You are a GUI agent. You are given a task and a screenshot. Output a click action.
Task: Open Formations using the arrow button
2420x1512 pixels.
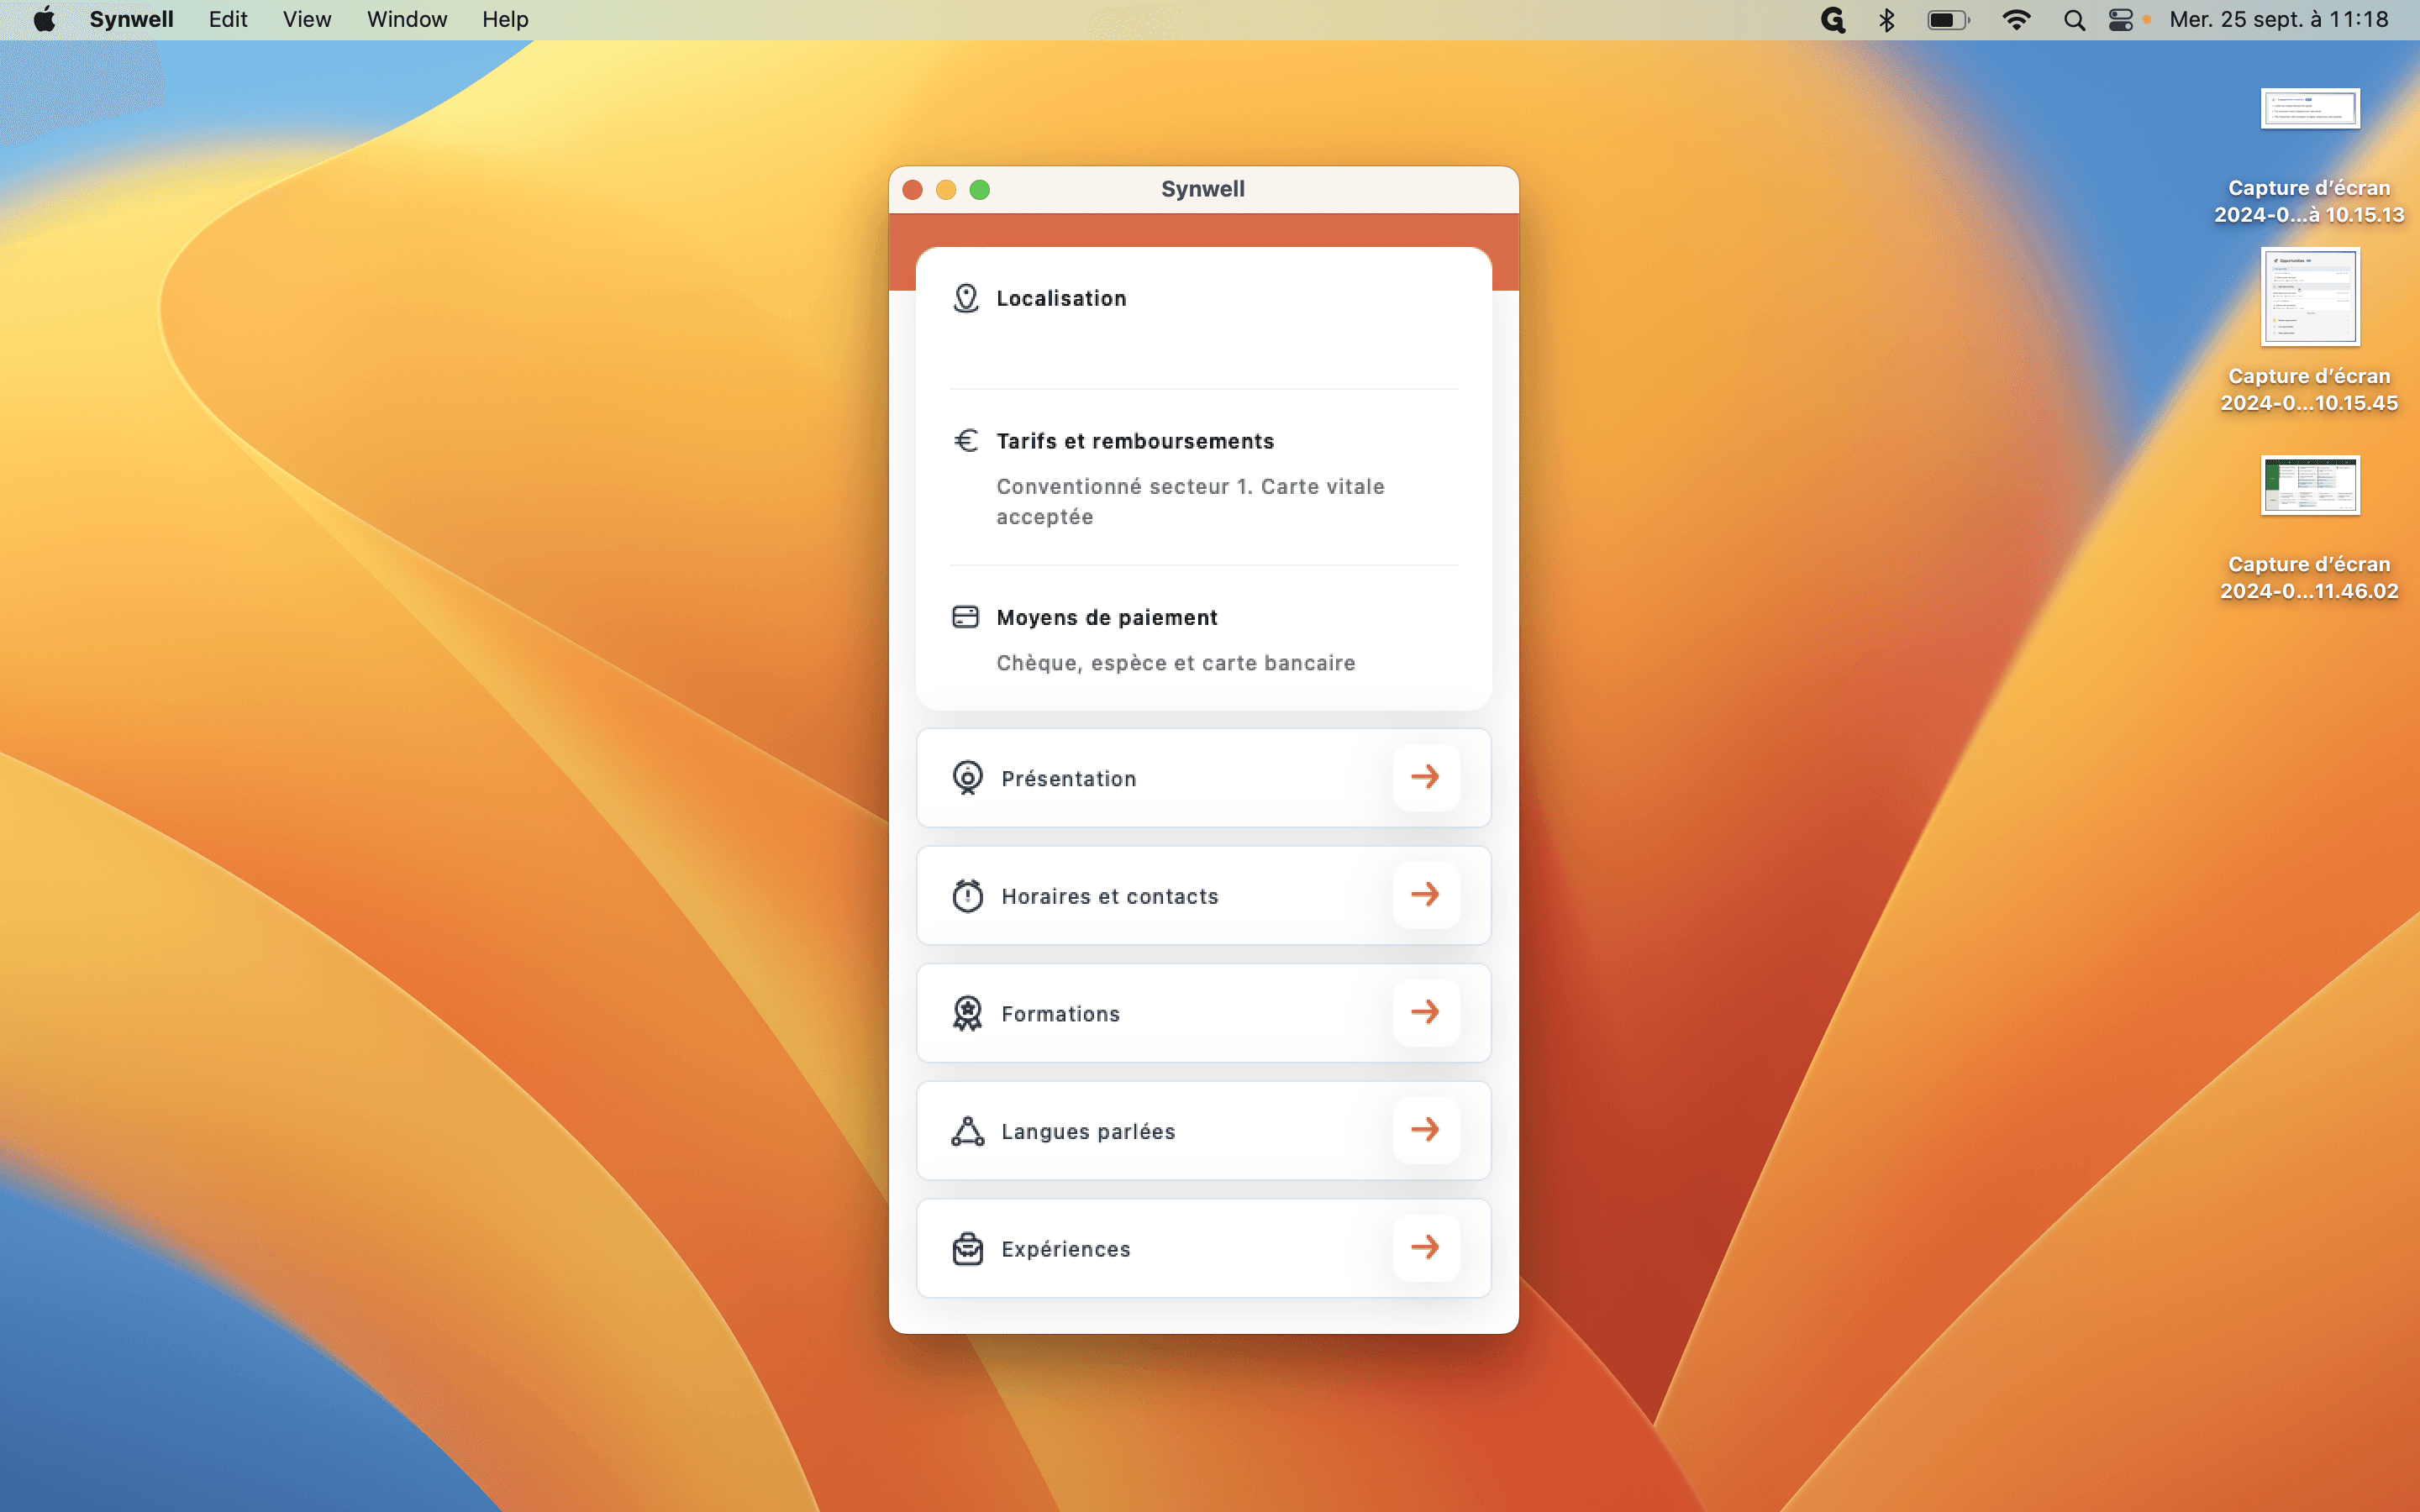(1425, 1012)
